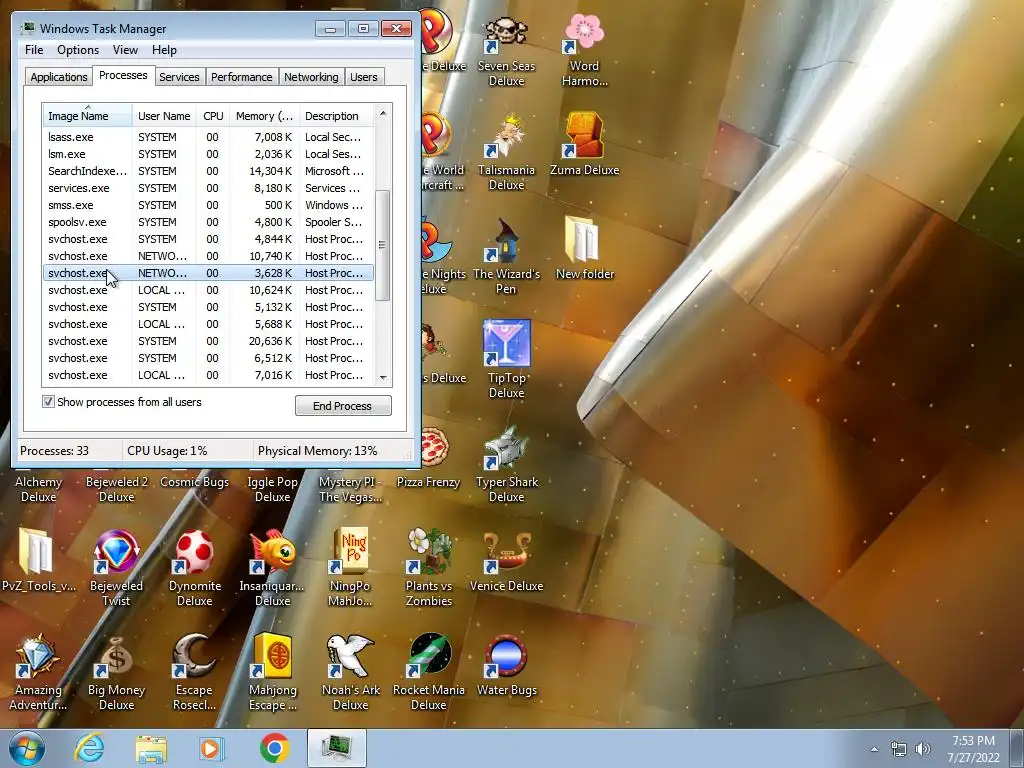The height and width of the screenshot is (768, 1024).
Task: Select the spoolsv.exe process row
Action: click(208, 222)
